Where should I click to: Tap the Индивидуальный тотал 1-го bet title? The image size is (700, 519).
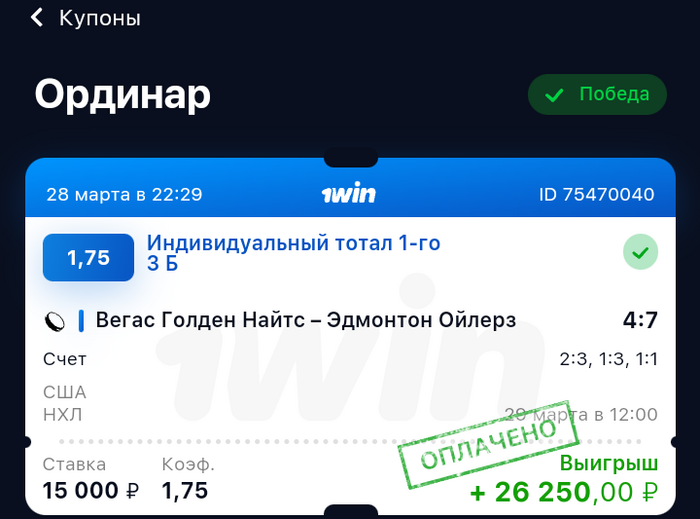pos(293,244)
